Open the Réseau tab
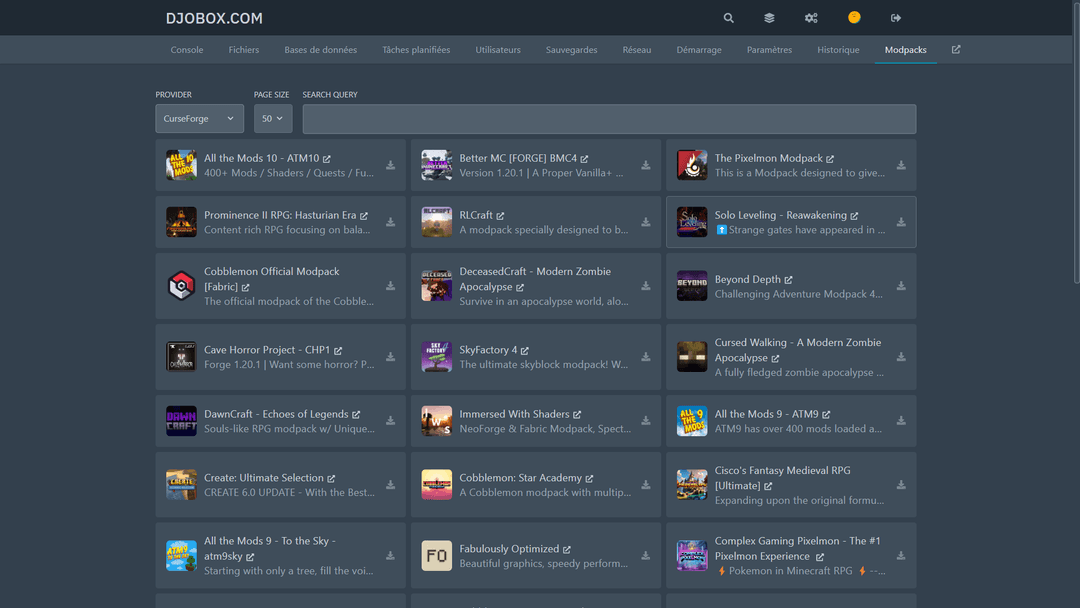 coord(636,50)
